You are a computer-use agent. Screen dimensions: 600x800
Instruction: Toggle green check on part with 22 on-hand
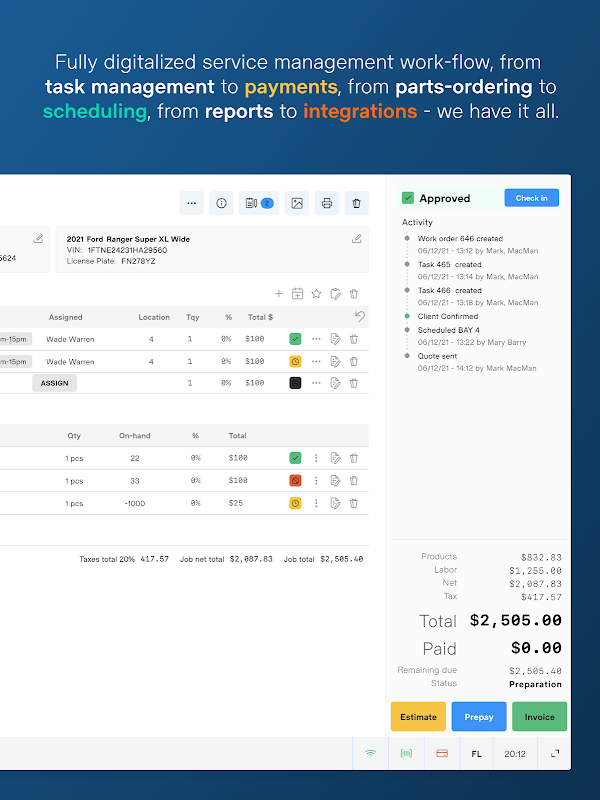click(295, 458)
